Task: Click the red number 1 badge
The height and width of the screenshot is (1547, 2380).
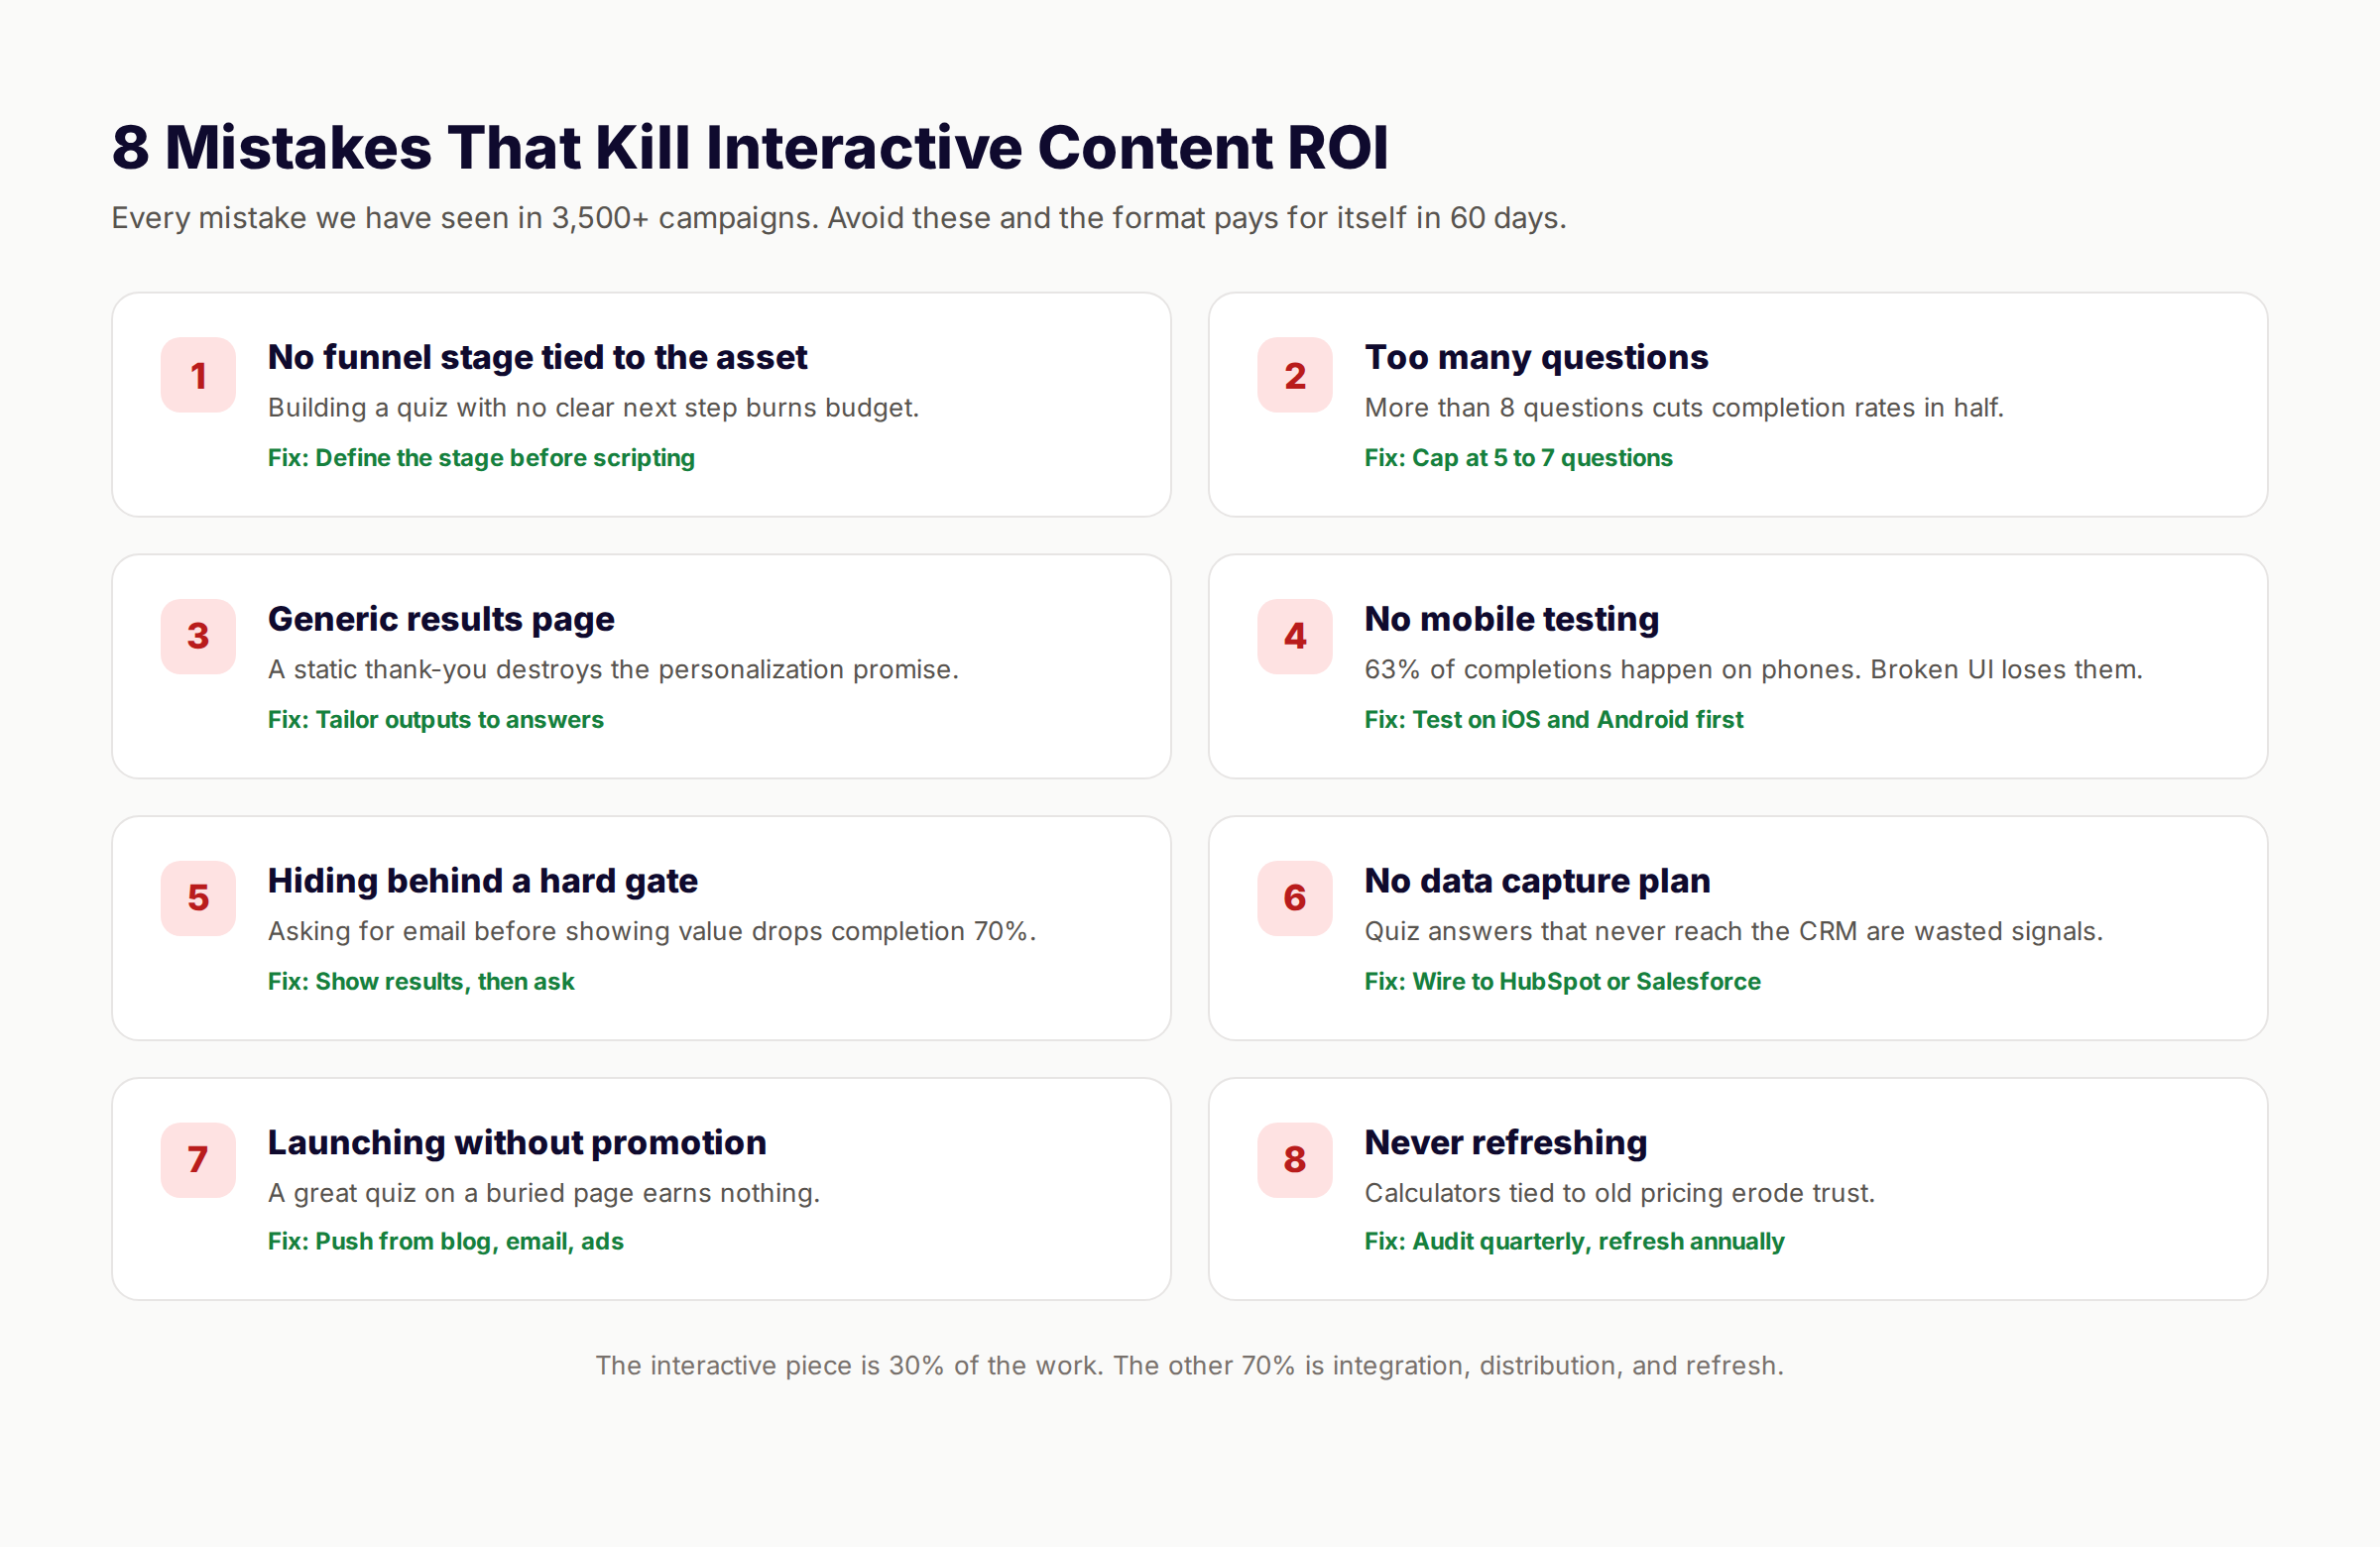Action: (x=198, y=375)
